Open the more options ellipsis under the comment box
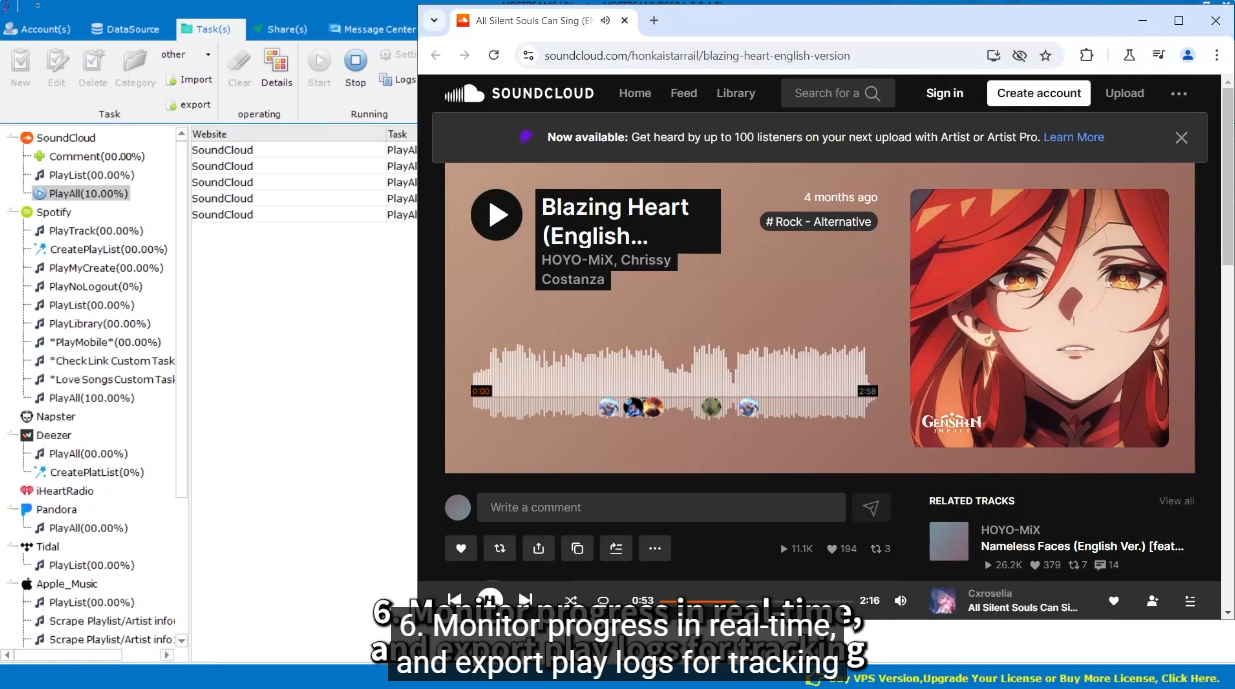This screenshot has width=1235, height=689. (x=655, y=548)
